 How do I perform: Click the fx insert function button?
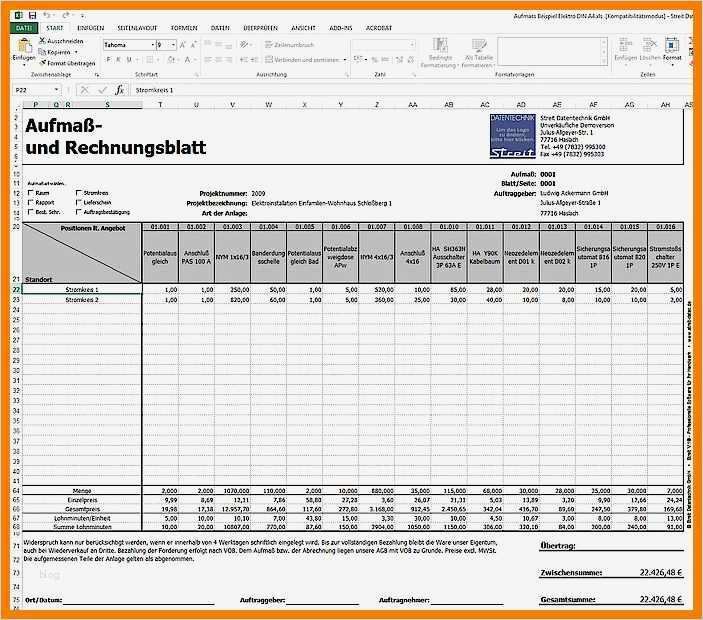(119, 90)
